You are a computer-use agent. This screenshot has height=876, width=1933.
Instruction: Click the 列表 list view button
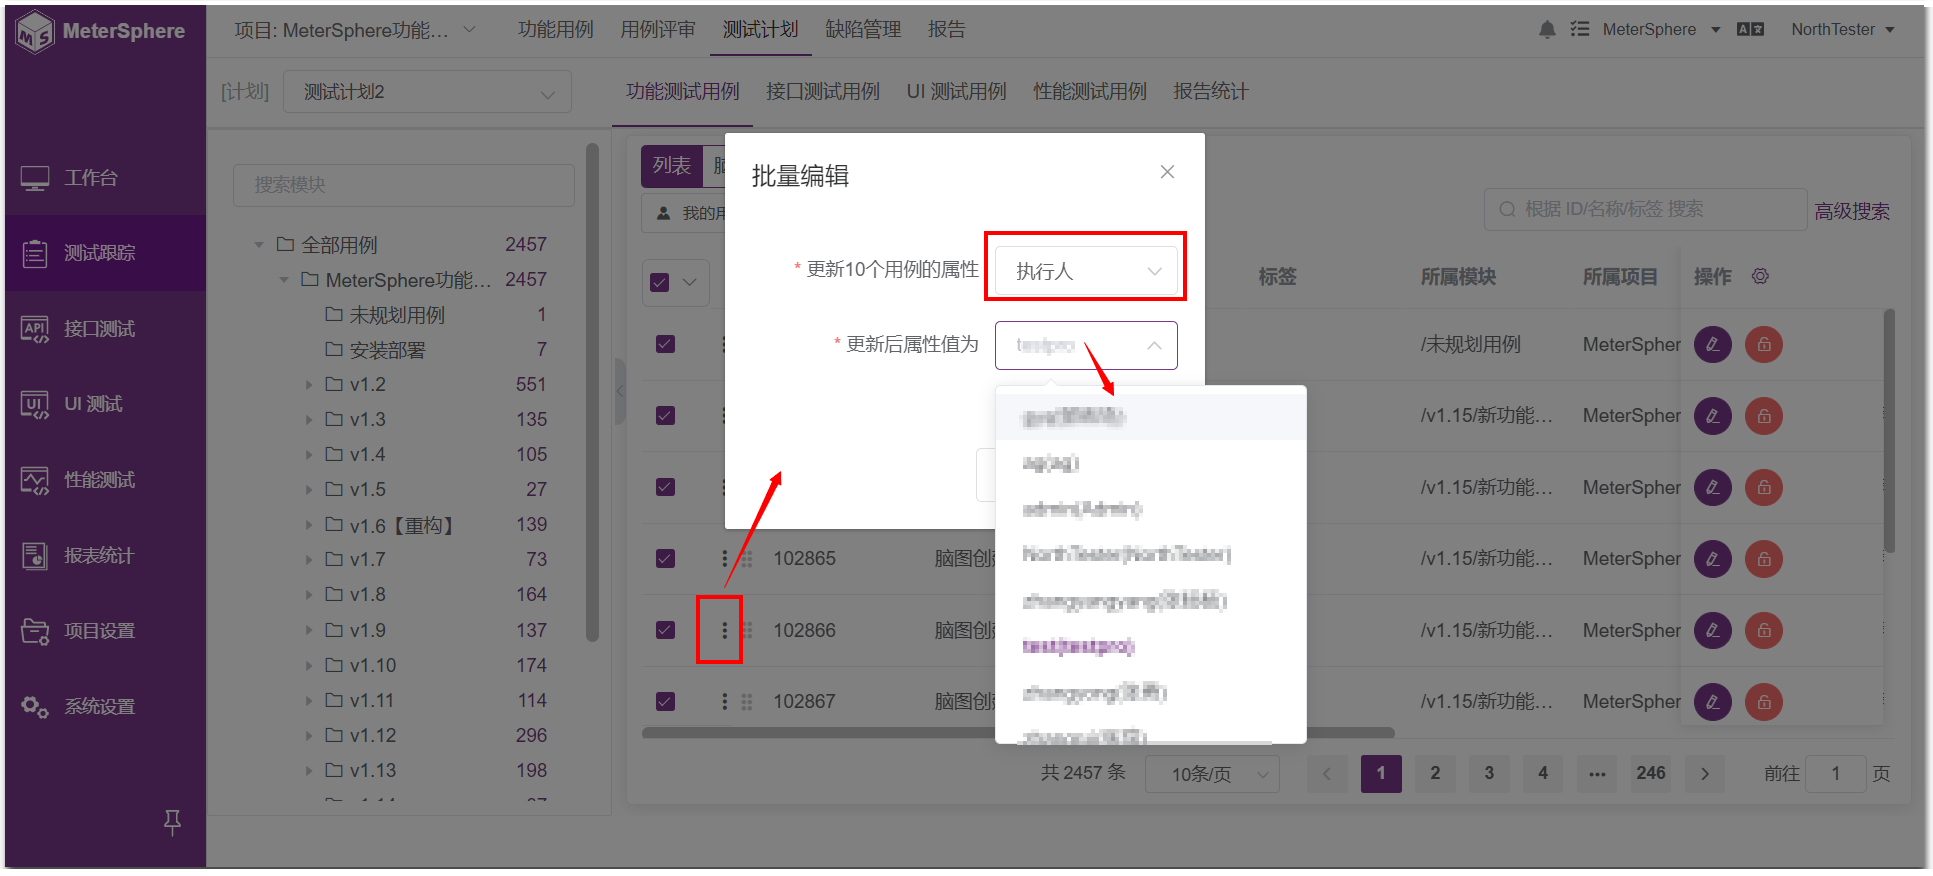pos(672,166)
